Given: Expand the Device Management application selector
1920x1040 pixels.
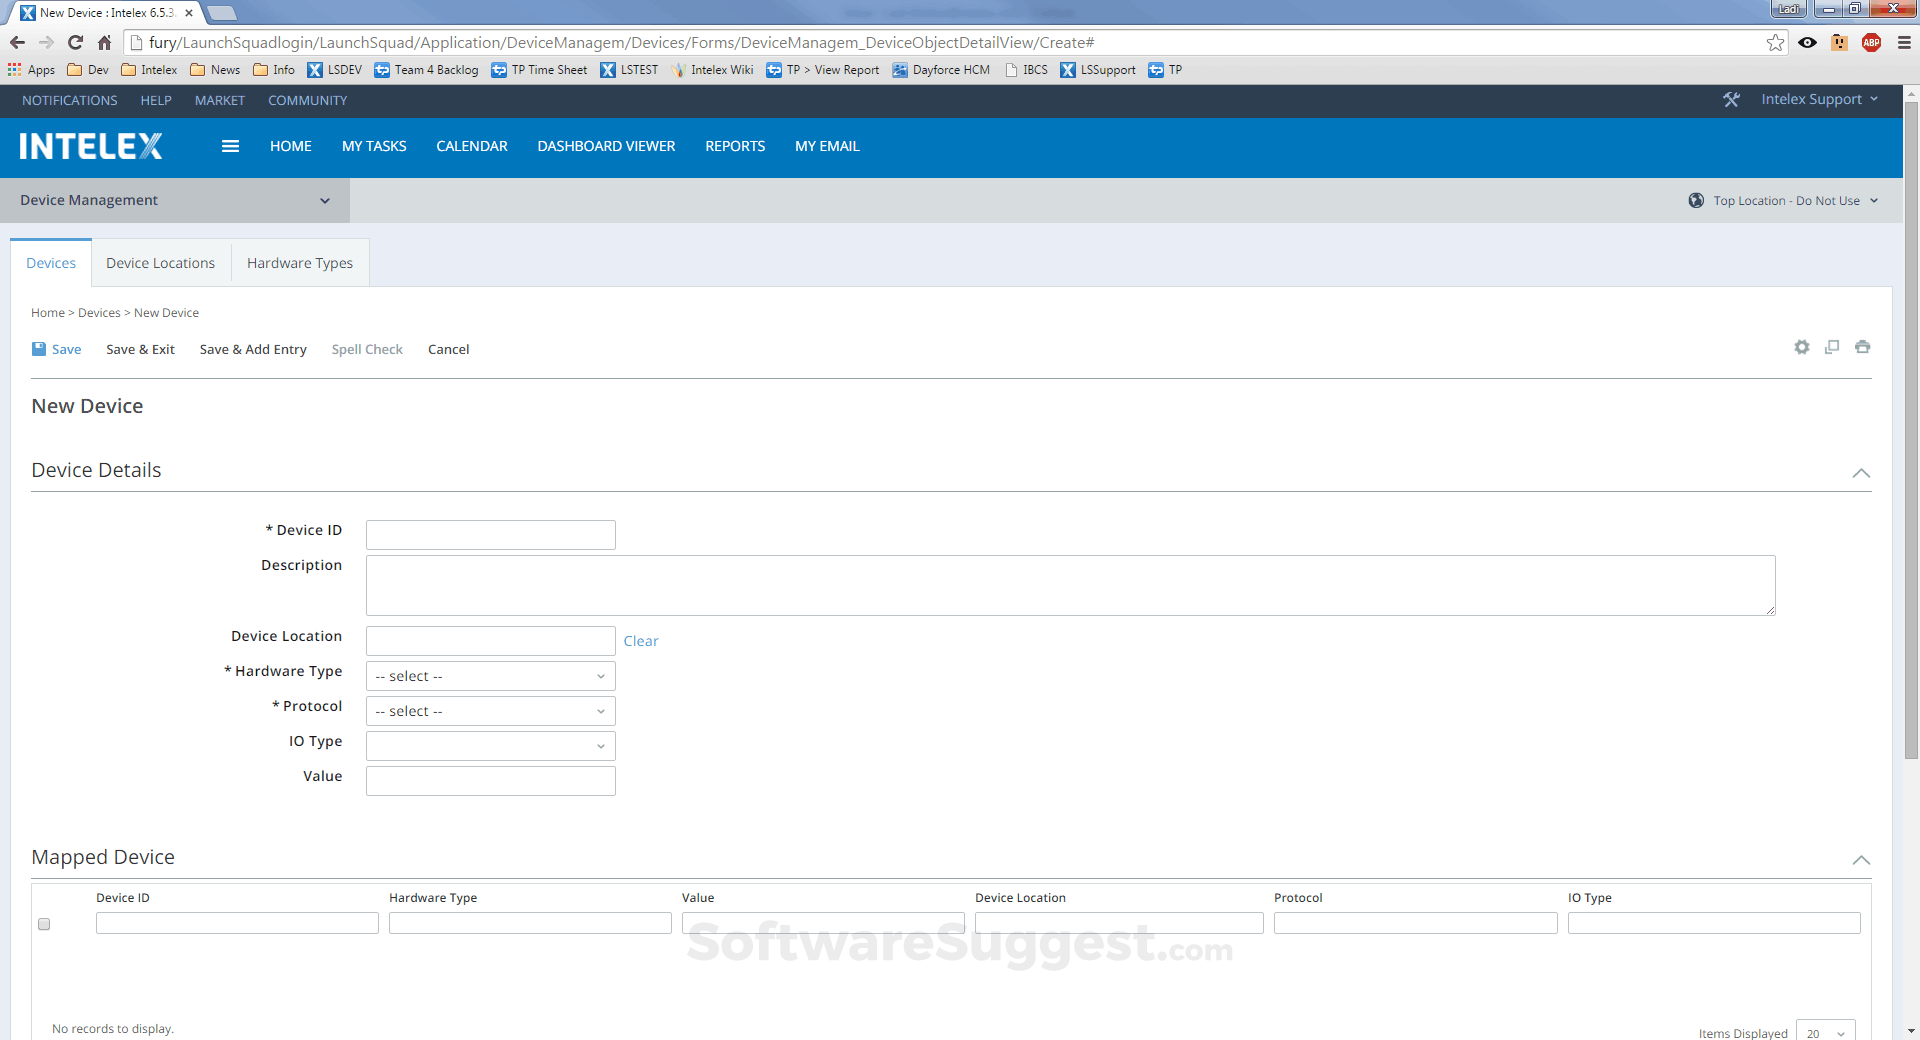Looking at the screenshot, I should (324, 200).
